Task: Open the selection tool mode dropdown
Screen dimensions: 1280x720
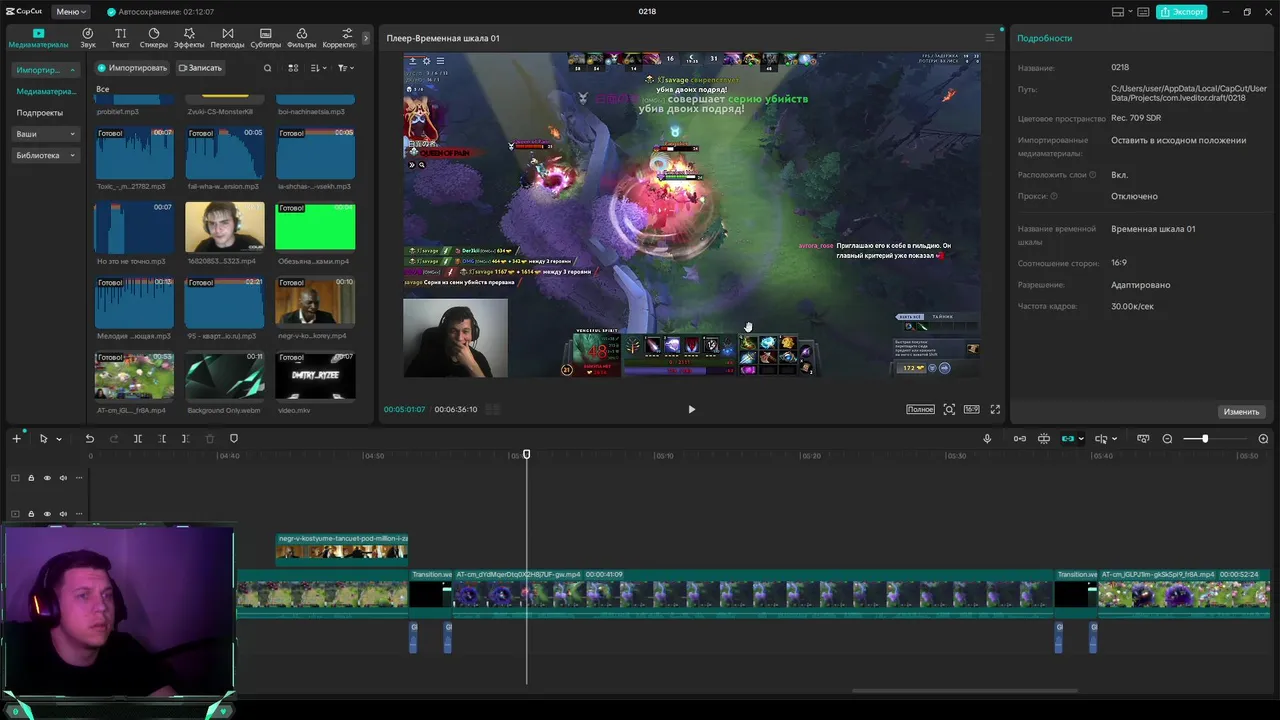Action: (59, 439)
